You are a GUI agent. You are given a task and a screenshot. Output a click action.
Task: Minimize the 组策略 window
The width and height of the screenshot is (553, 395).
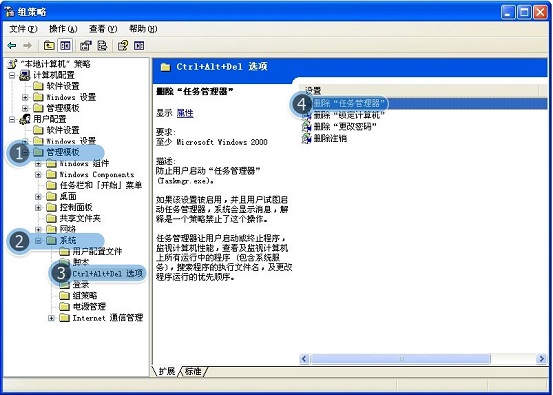(508, 12)
